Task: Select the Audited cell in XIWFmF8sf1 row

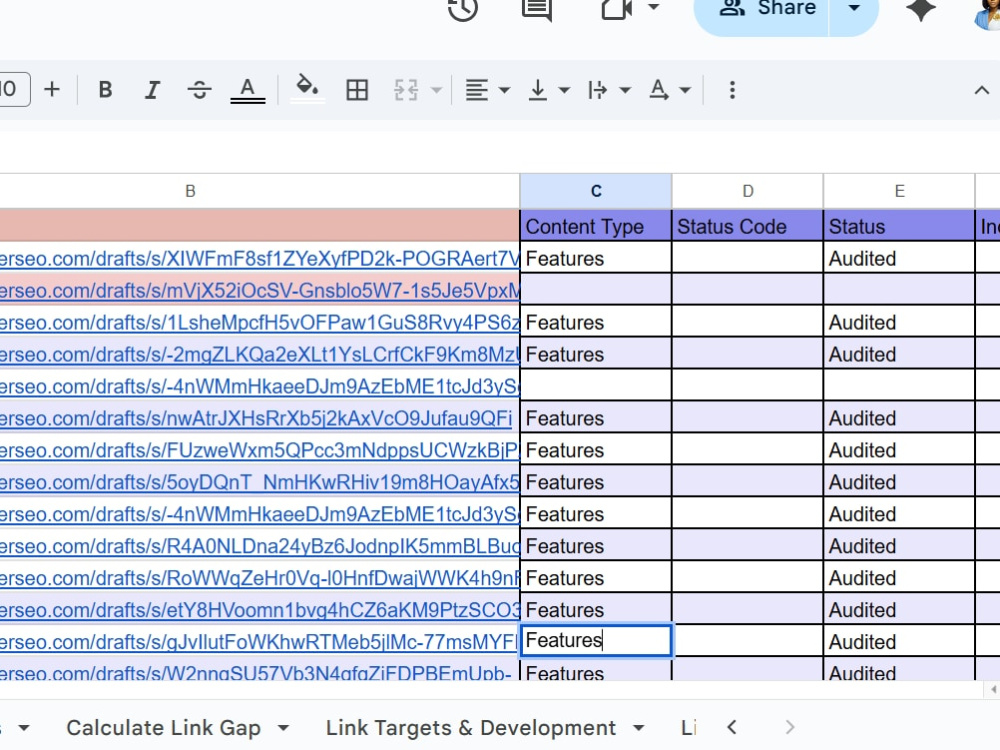Action: (x=899, y=258)
